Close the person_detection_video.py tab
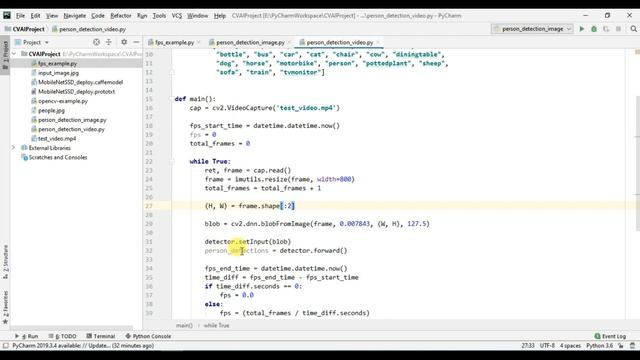The image size is (640, 360). pyautogui.click(x=378, y=42)
